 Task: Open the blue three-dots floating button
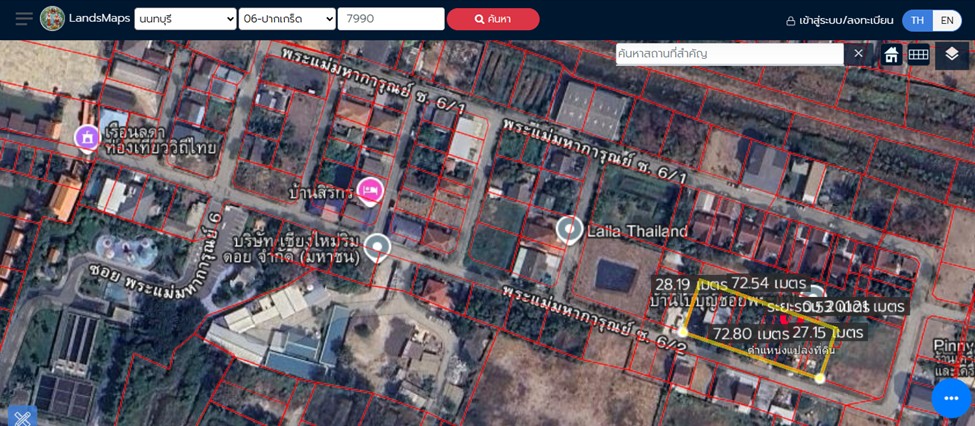coord(951,398)
